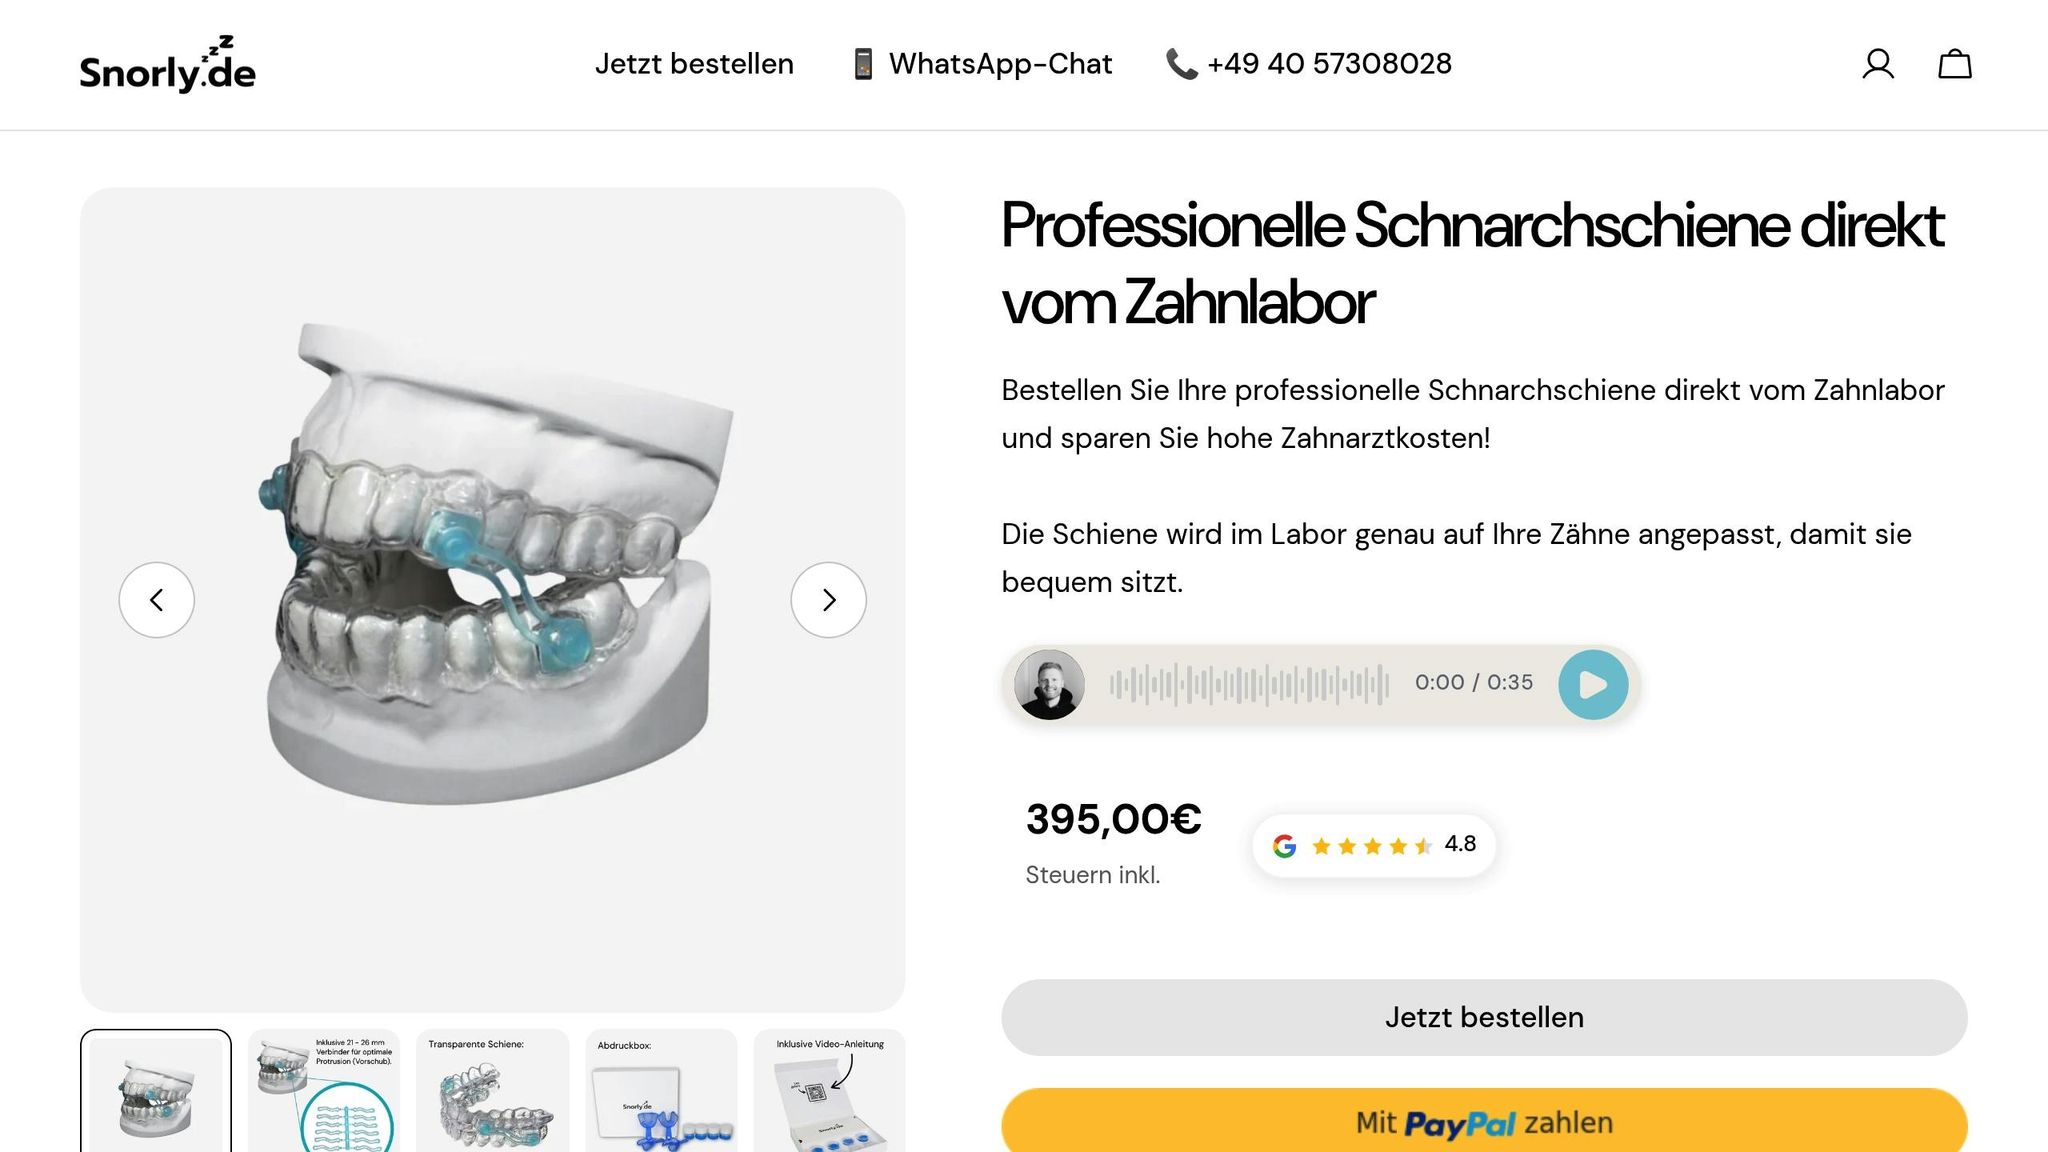Image resolution: width=2048 pixels, height=1152 pixels.
Task: Click the Google rating badge
Action: pyautogui.click(x=1373, y=845)
